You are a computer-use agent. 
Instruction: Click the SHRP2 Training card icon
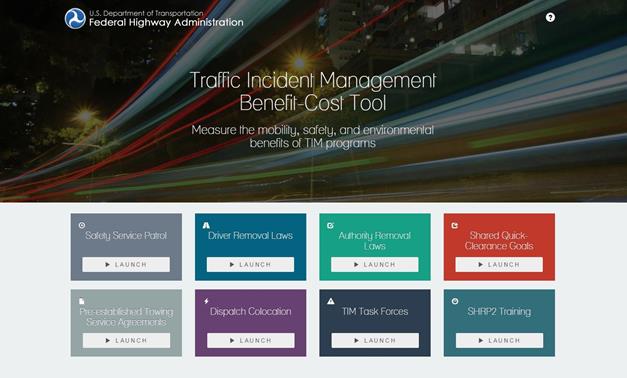tap(455, 301)
